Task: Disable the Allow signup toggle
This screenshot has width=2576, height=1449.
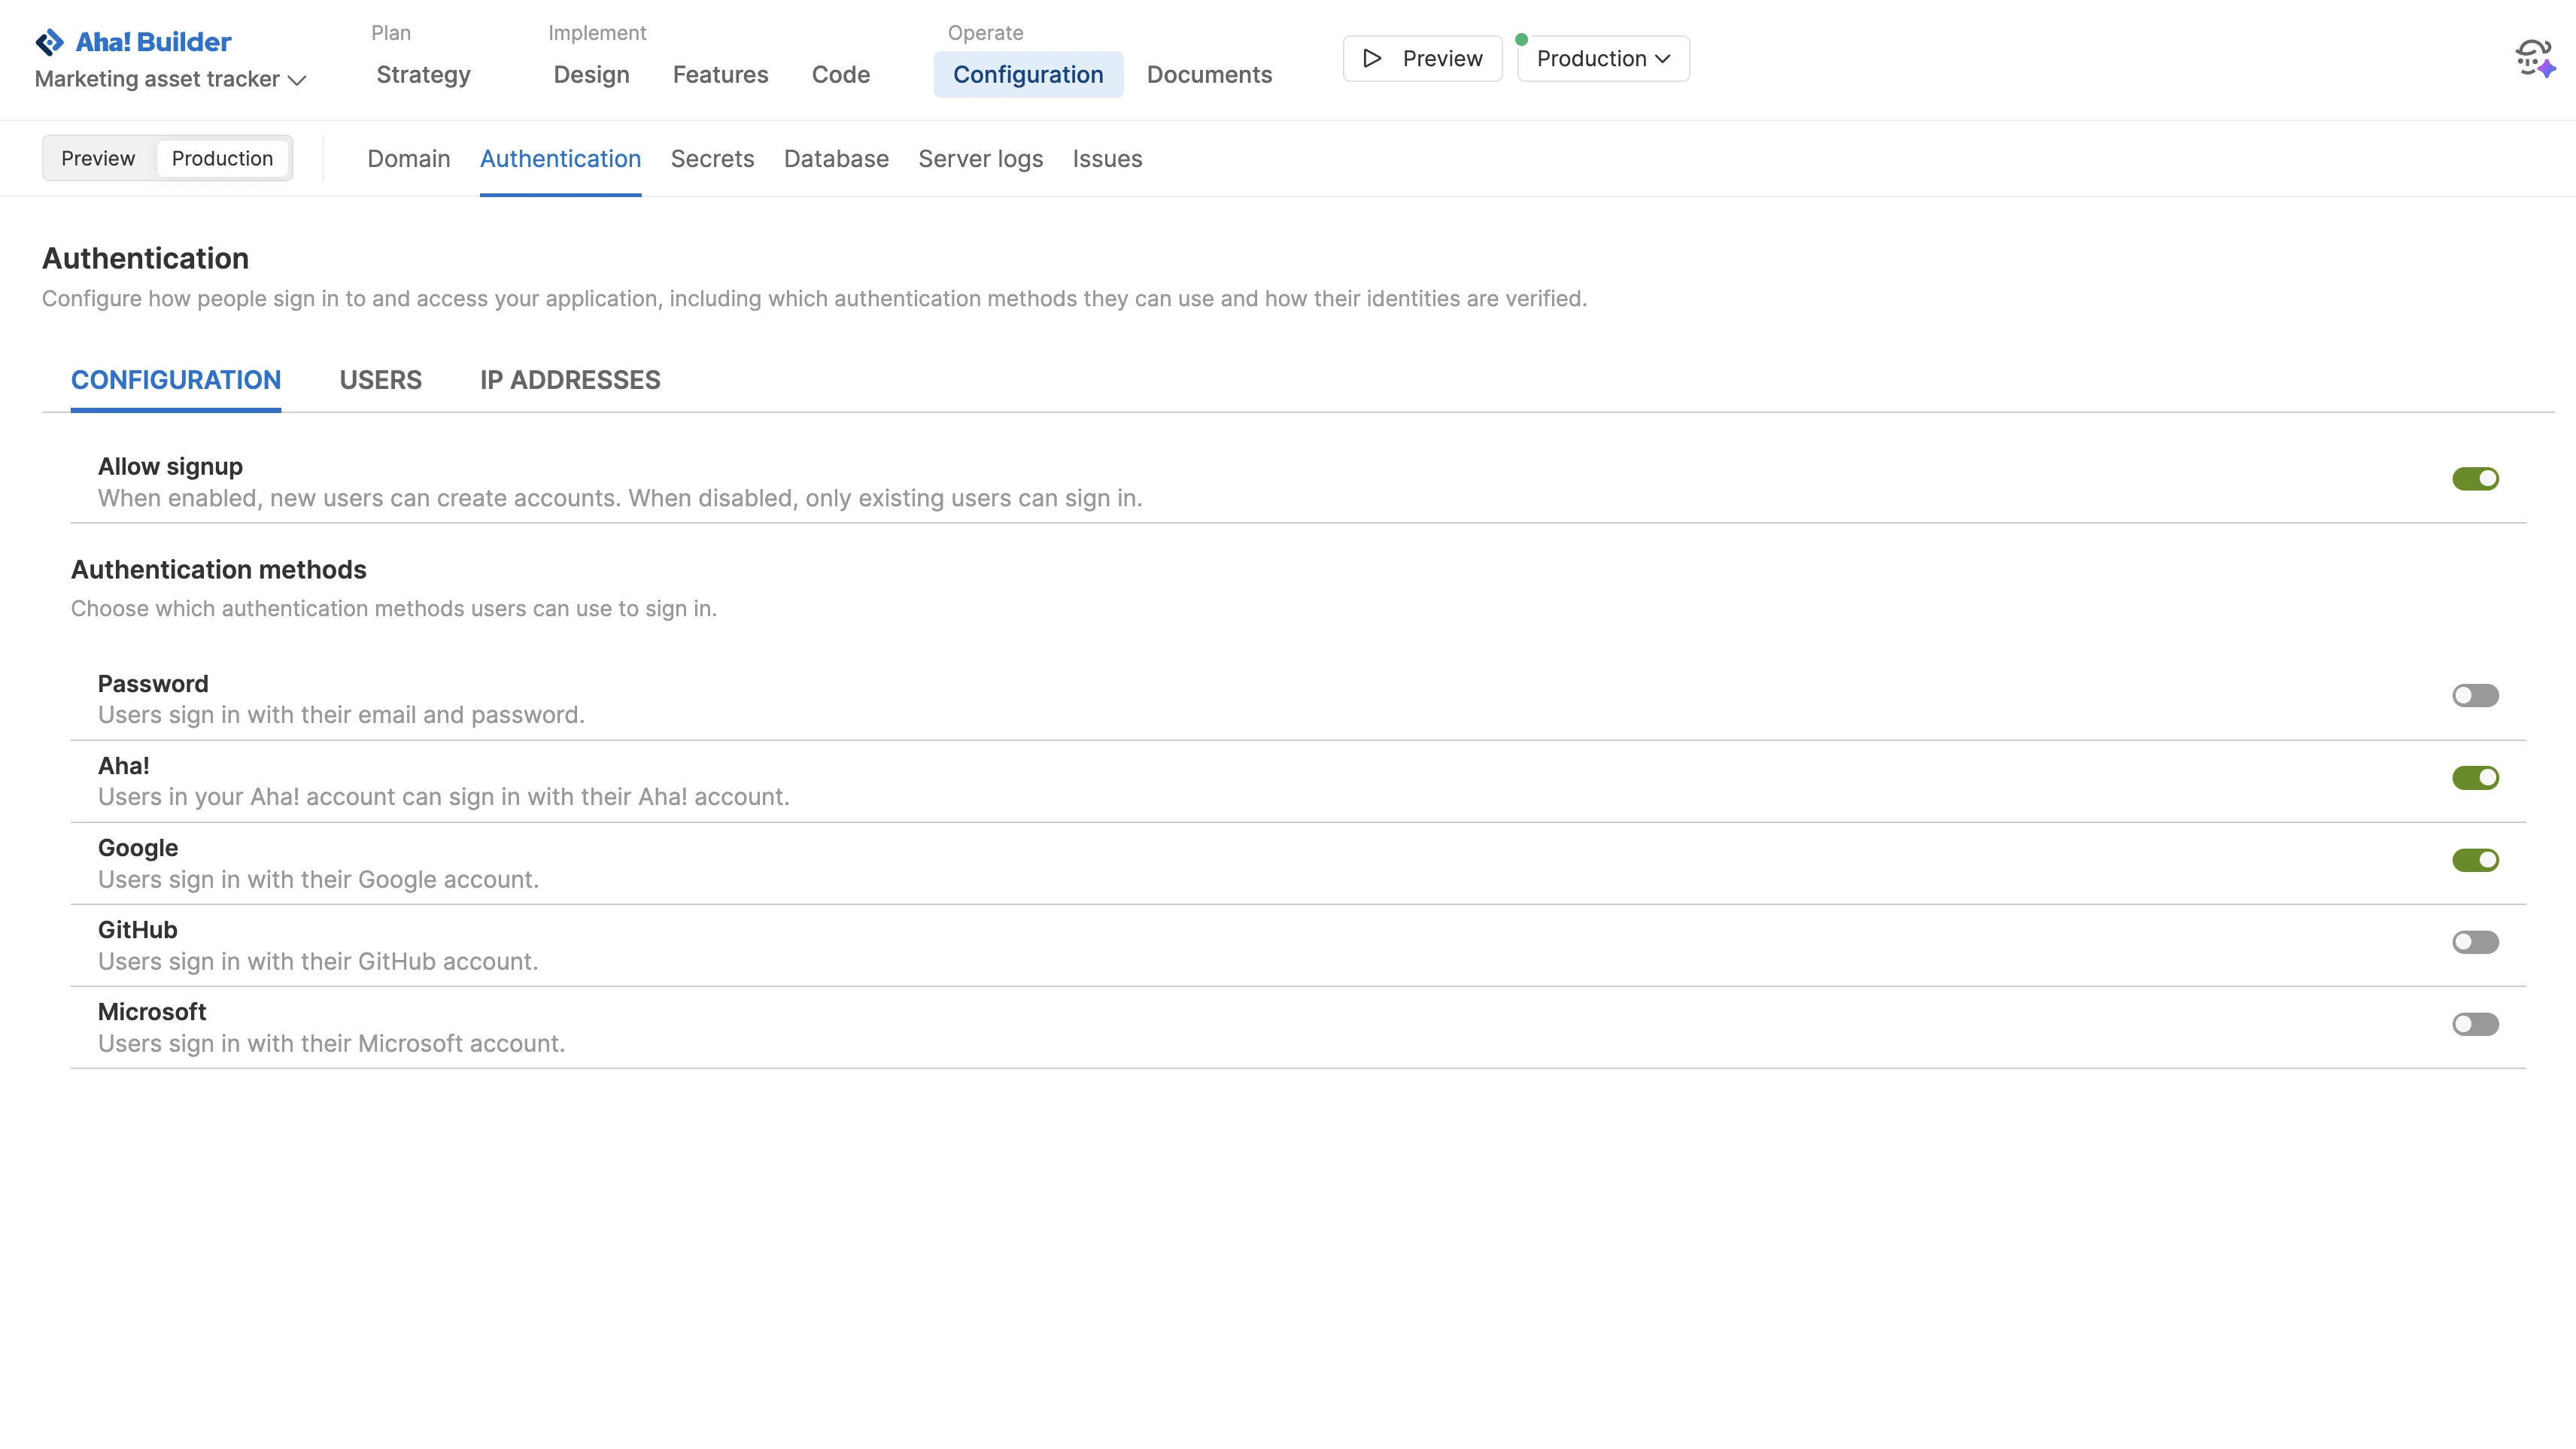Action: point(2475,479)
